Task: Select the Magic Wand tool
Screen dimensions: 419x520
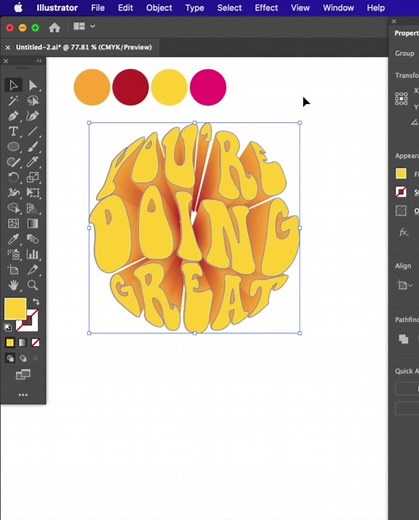Action: coord(13,100)
